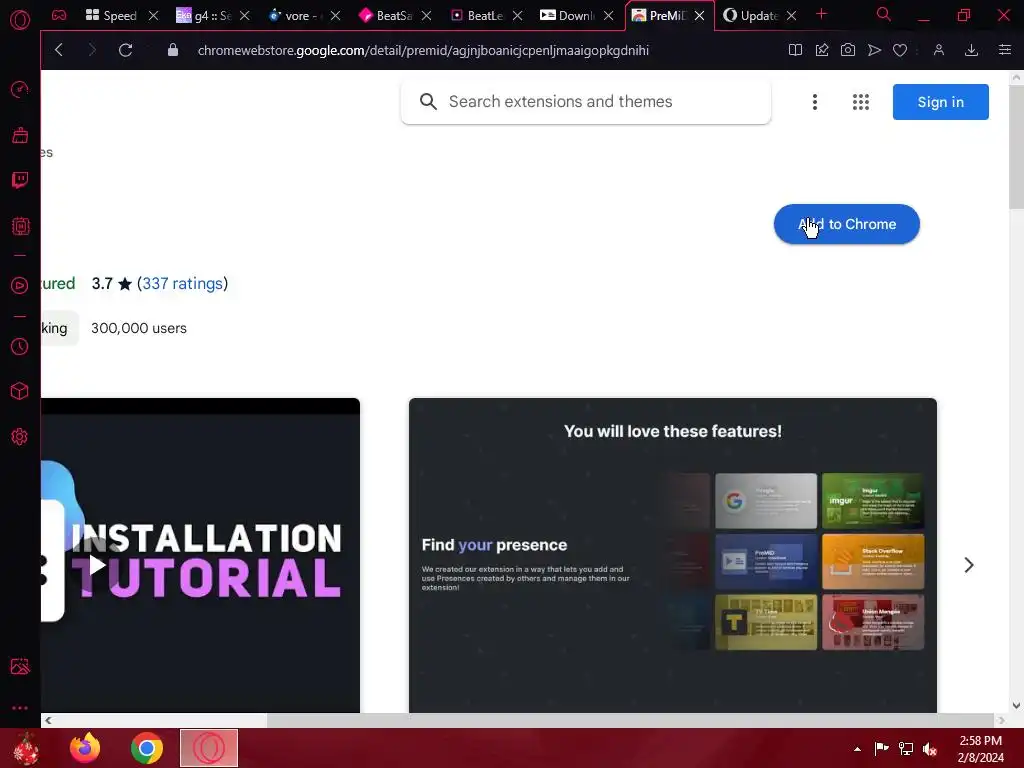Open GX Corner gamepad icon
The height and width of the screenshot is (768, 1024).
pos(59,15)
